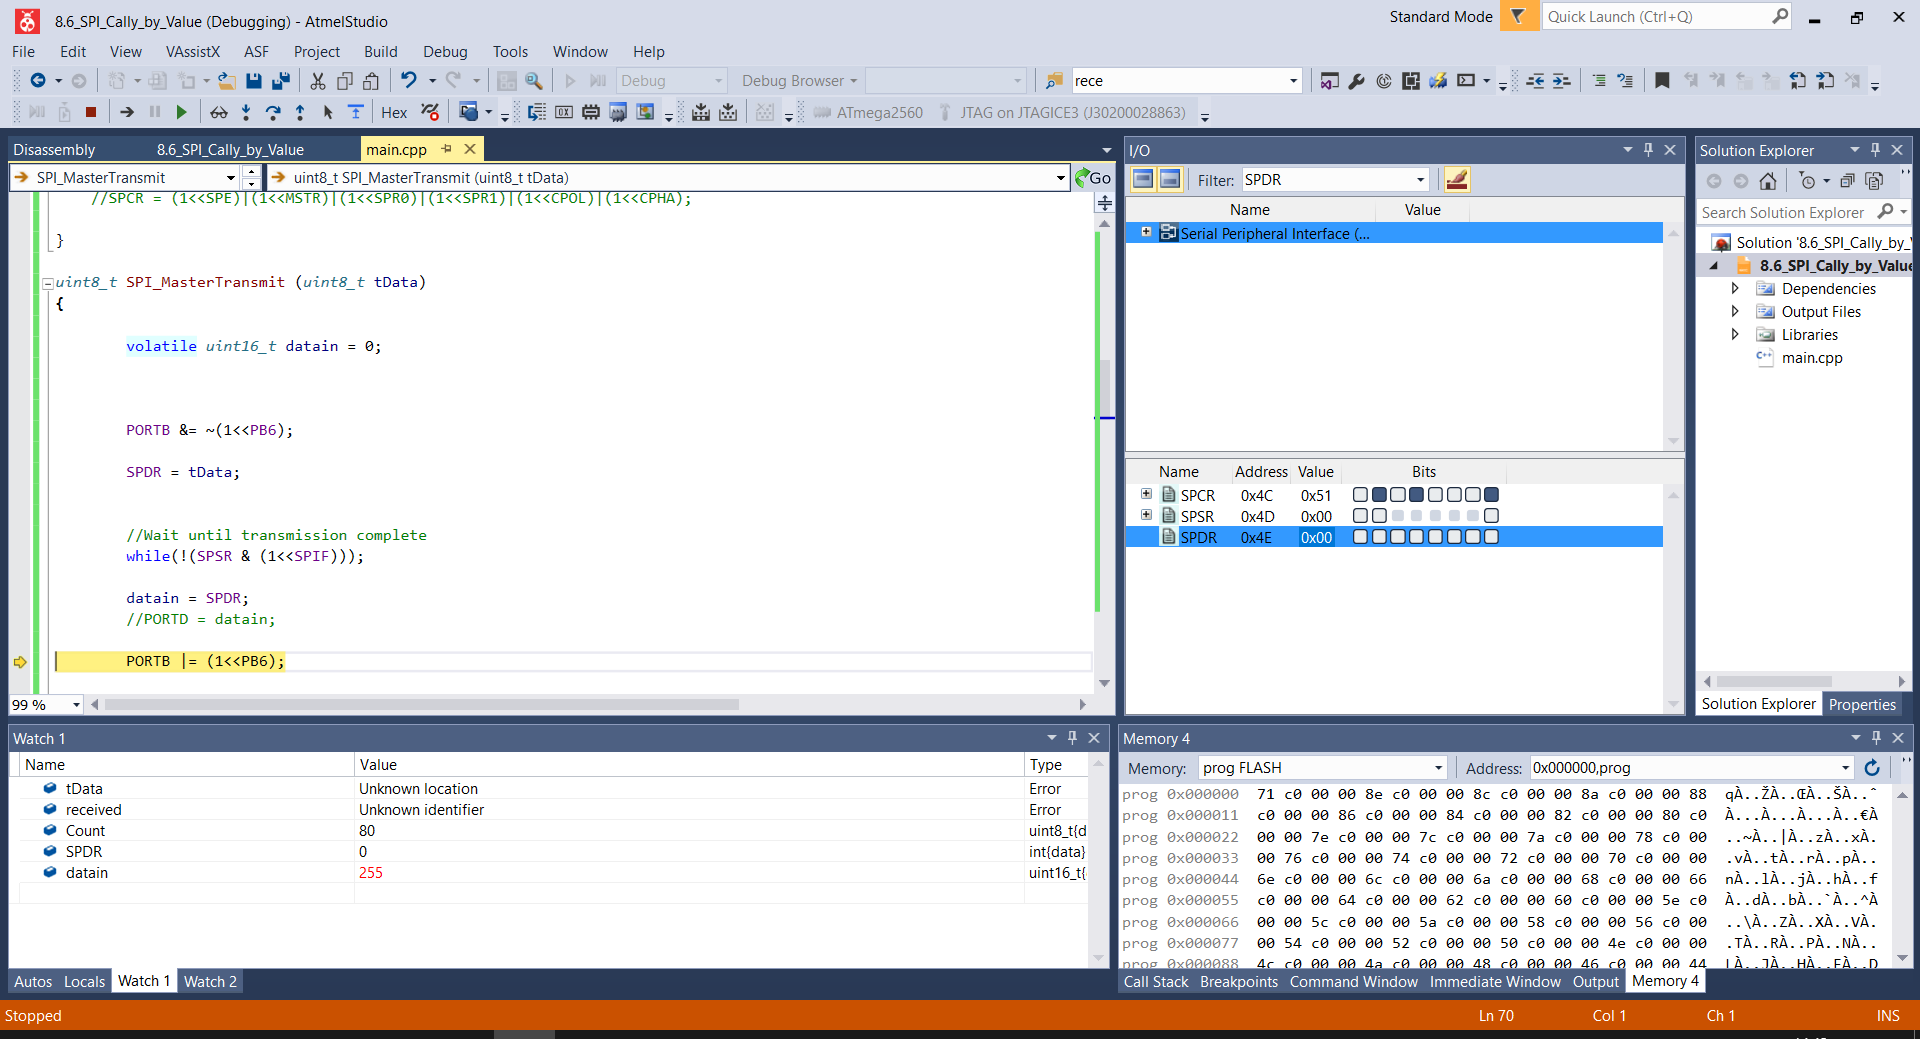Click the Show Next Statement arrow icon
This screenshot has height=1039, width=1920.
(127, 112)
